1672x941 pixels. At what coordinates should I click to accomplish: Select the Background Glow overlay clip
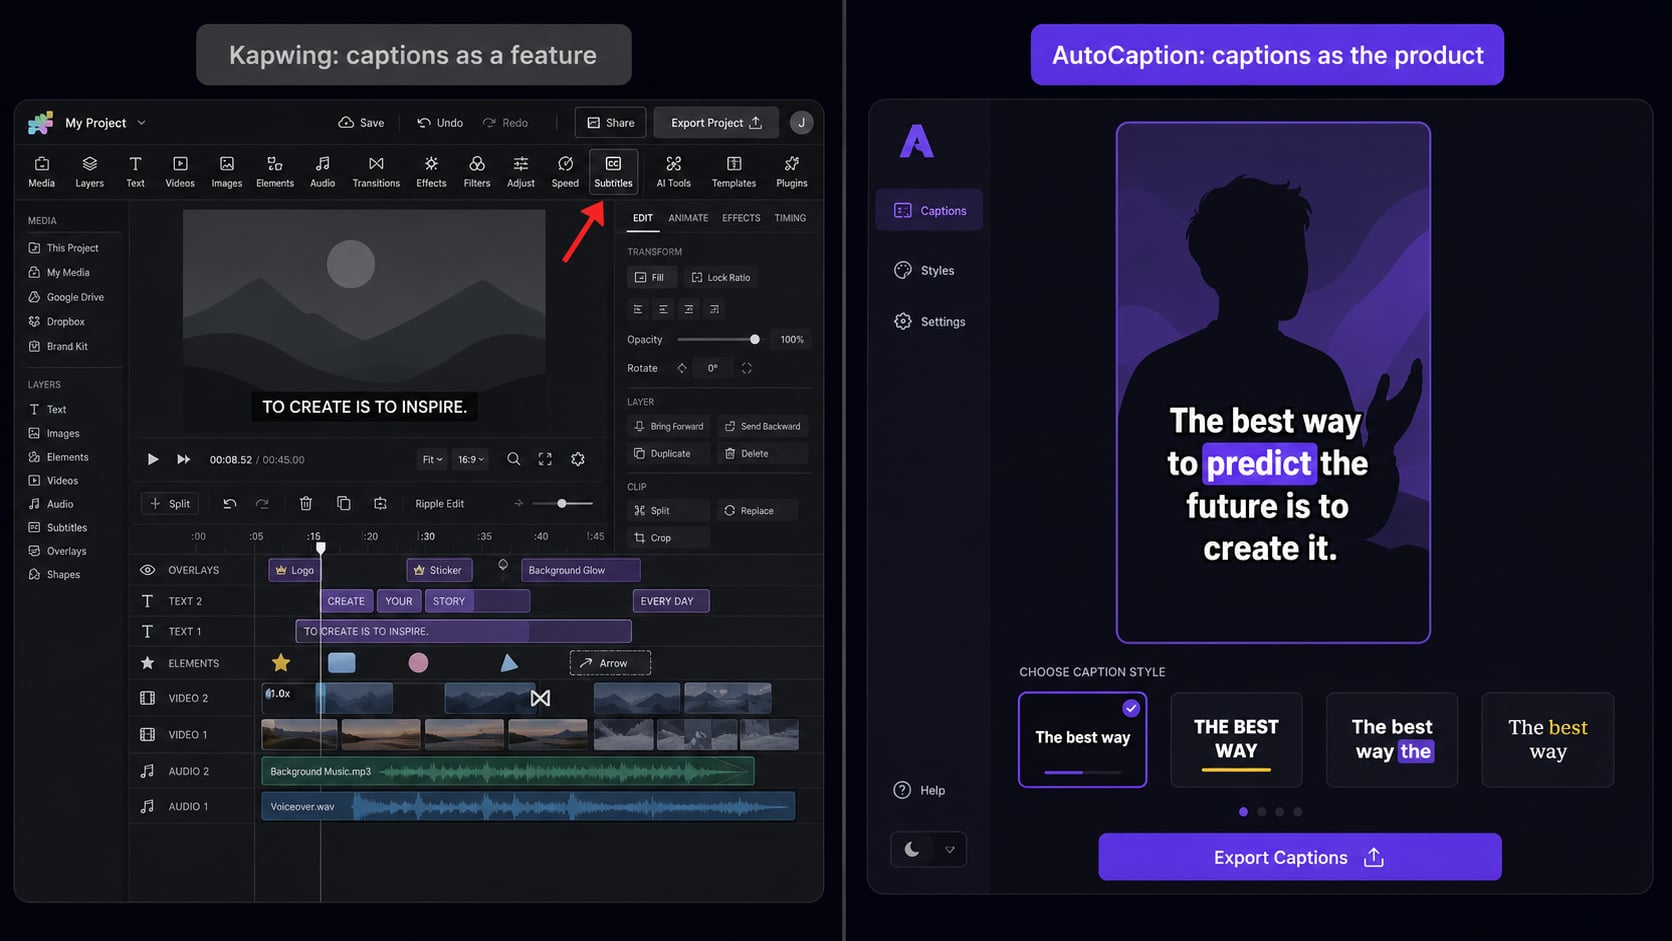pos(580,570)
